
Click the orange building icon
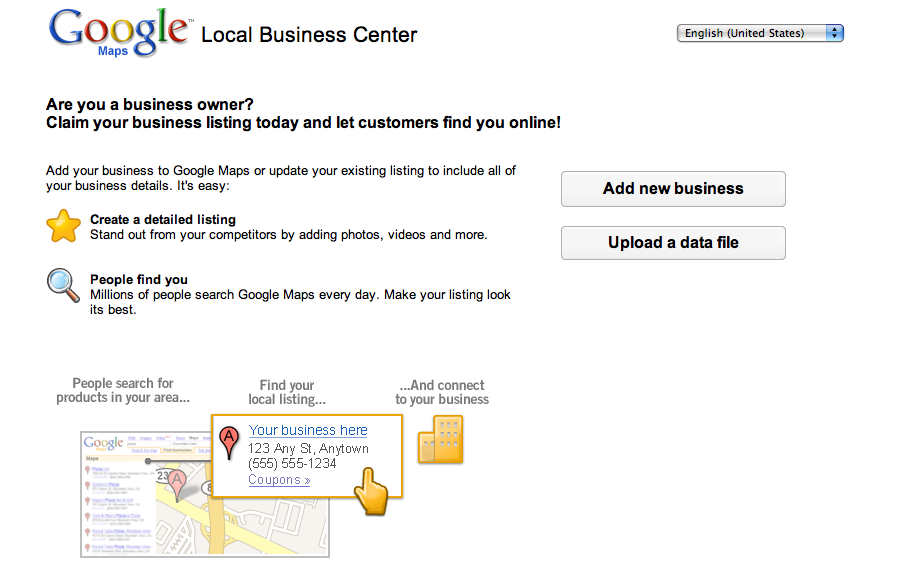tap(440, 440)
